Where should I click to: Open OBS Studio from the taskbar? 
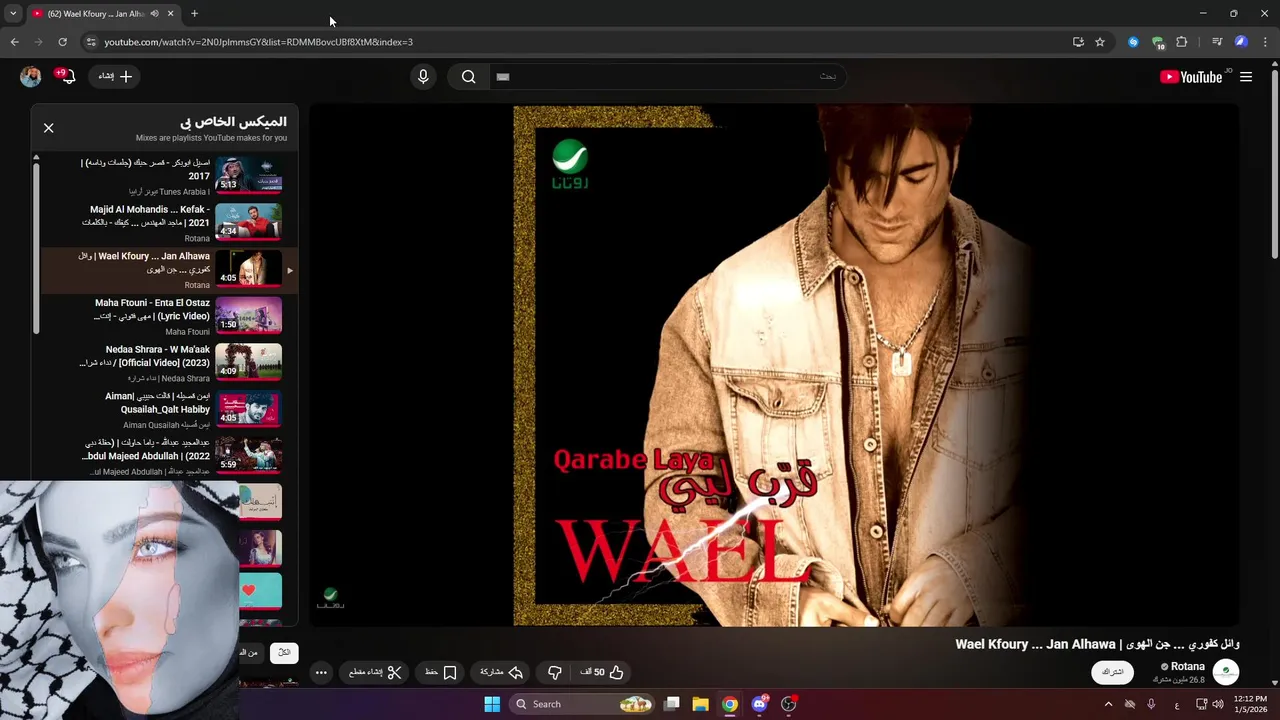789,704
